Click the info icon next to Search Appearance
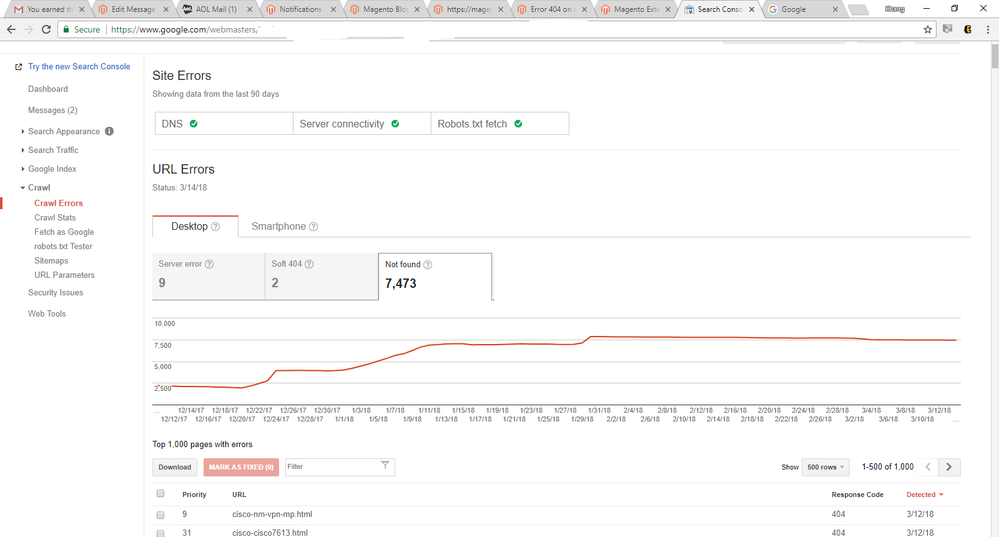Image resolution: width=999 pixels, height=537 pixels. pyautogui.click(x=110, y=131)
